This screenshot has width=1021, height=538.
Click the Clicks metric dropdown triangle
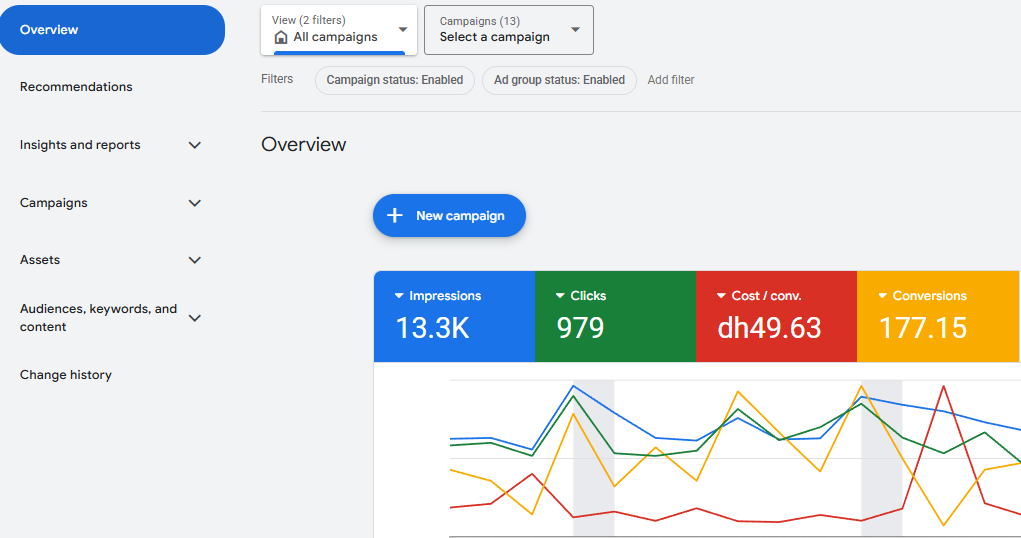tap(560, 296)
